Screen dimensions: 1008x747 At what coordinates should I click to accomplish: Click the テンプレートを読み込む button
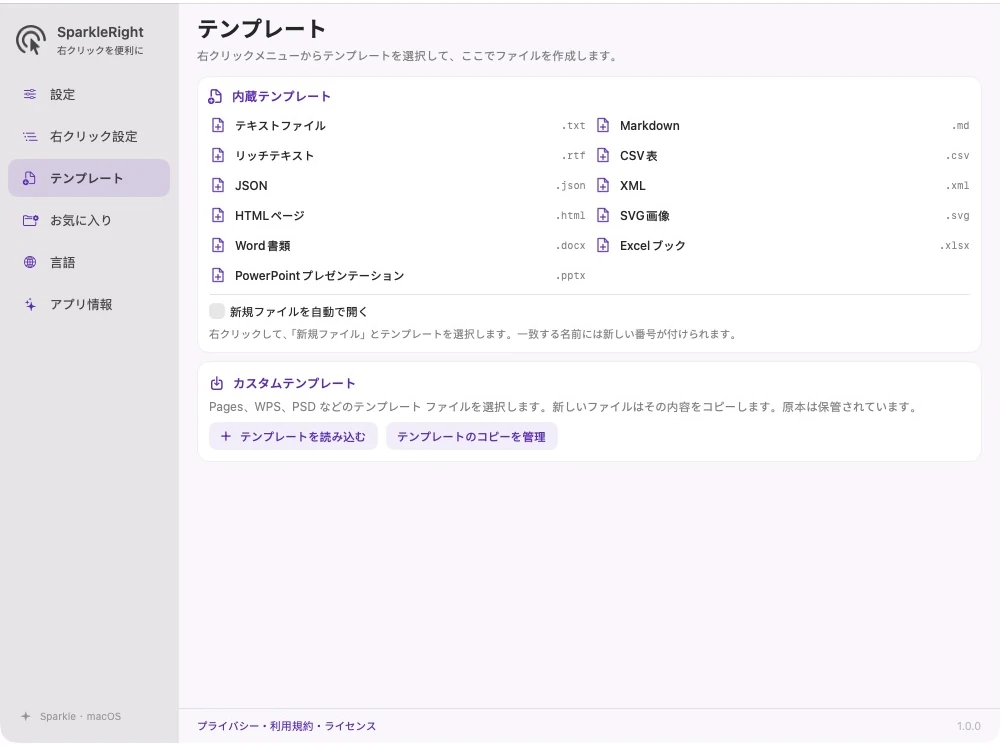pos(293,436)
